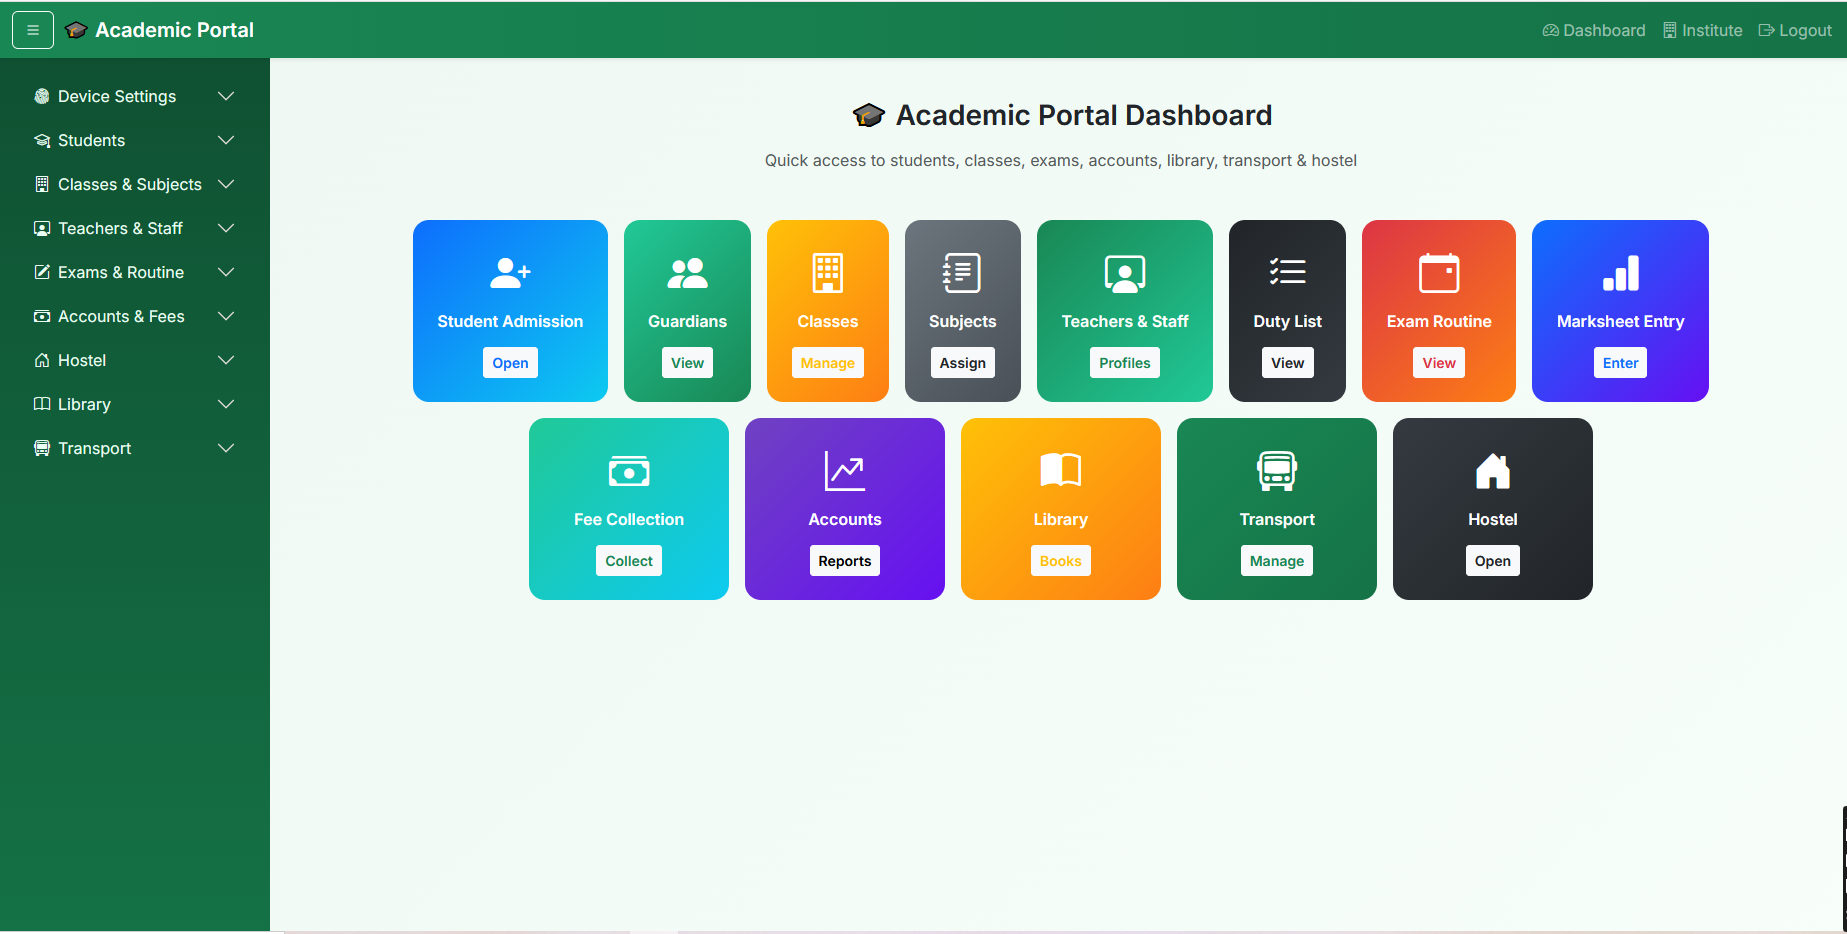Click the Profiles button on Teachers & Staff
Viewport: 1847px width, 934px height.
click(1124, 362)
